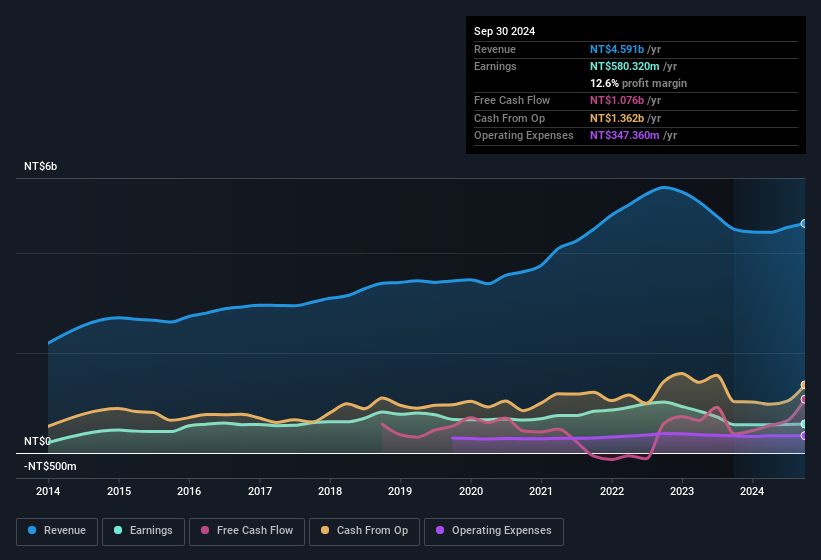Select the 2022 label on the time axis
Image resolution: width=821 pixels, height=560 pixels.
[x=611, y=491]
